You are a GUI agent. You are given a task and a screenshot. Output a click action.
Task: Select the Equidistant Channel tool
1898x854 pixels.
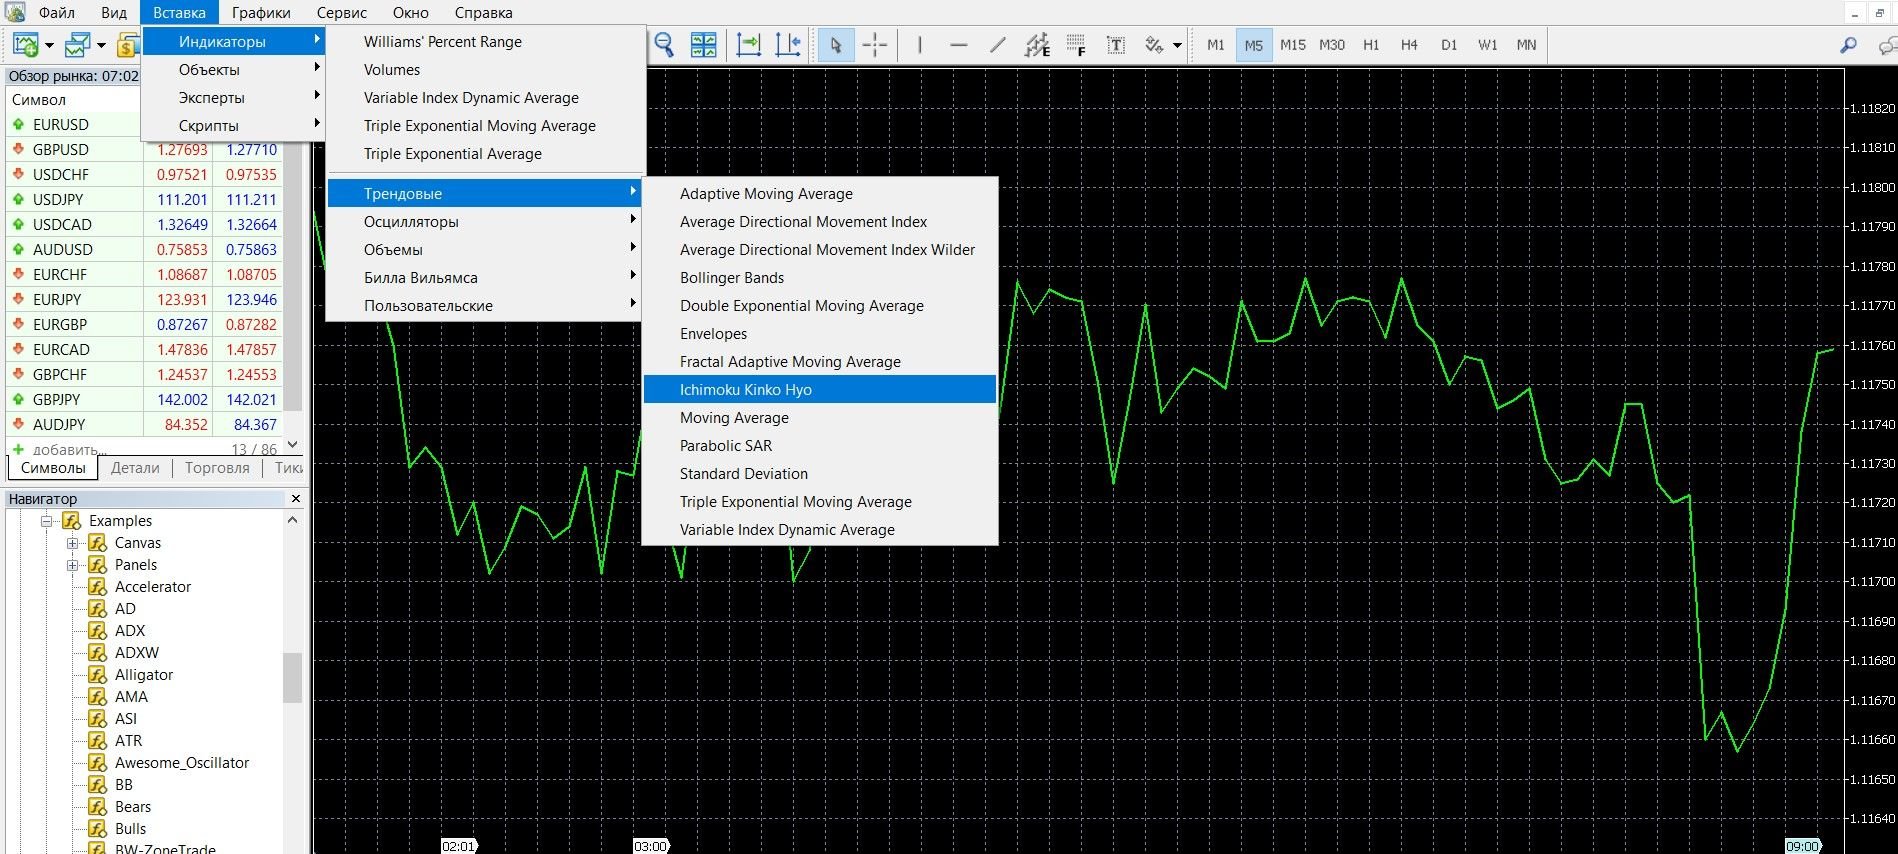pyautogui.click(x=1037, y=45)
